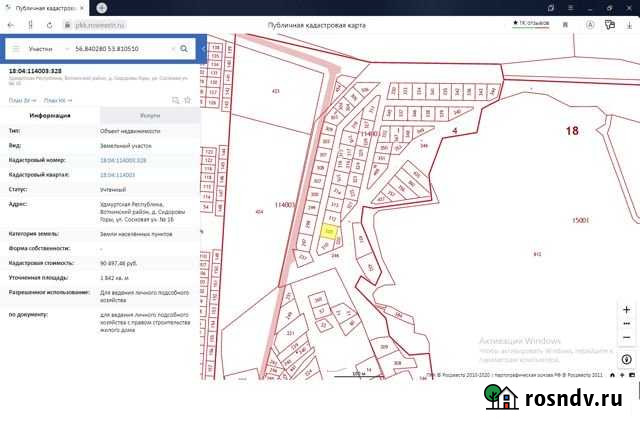
Task: Run search with the magnifier icon
Action: [184, 49]
